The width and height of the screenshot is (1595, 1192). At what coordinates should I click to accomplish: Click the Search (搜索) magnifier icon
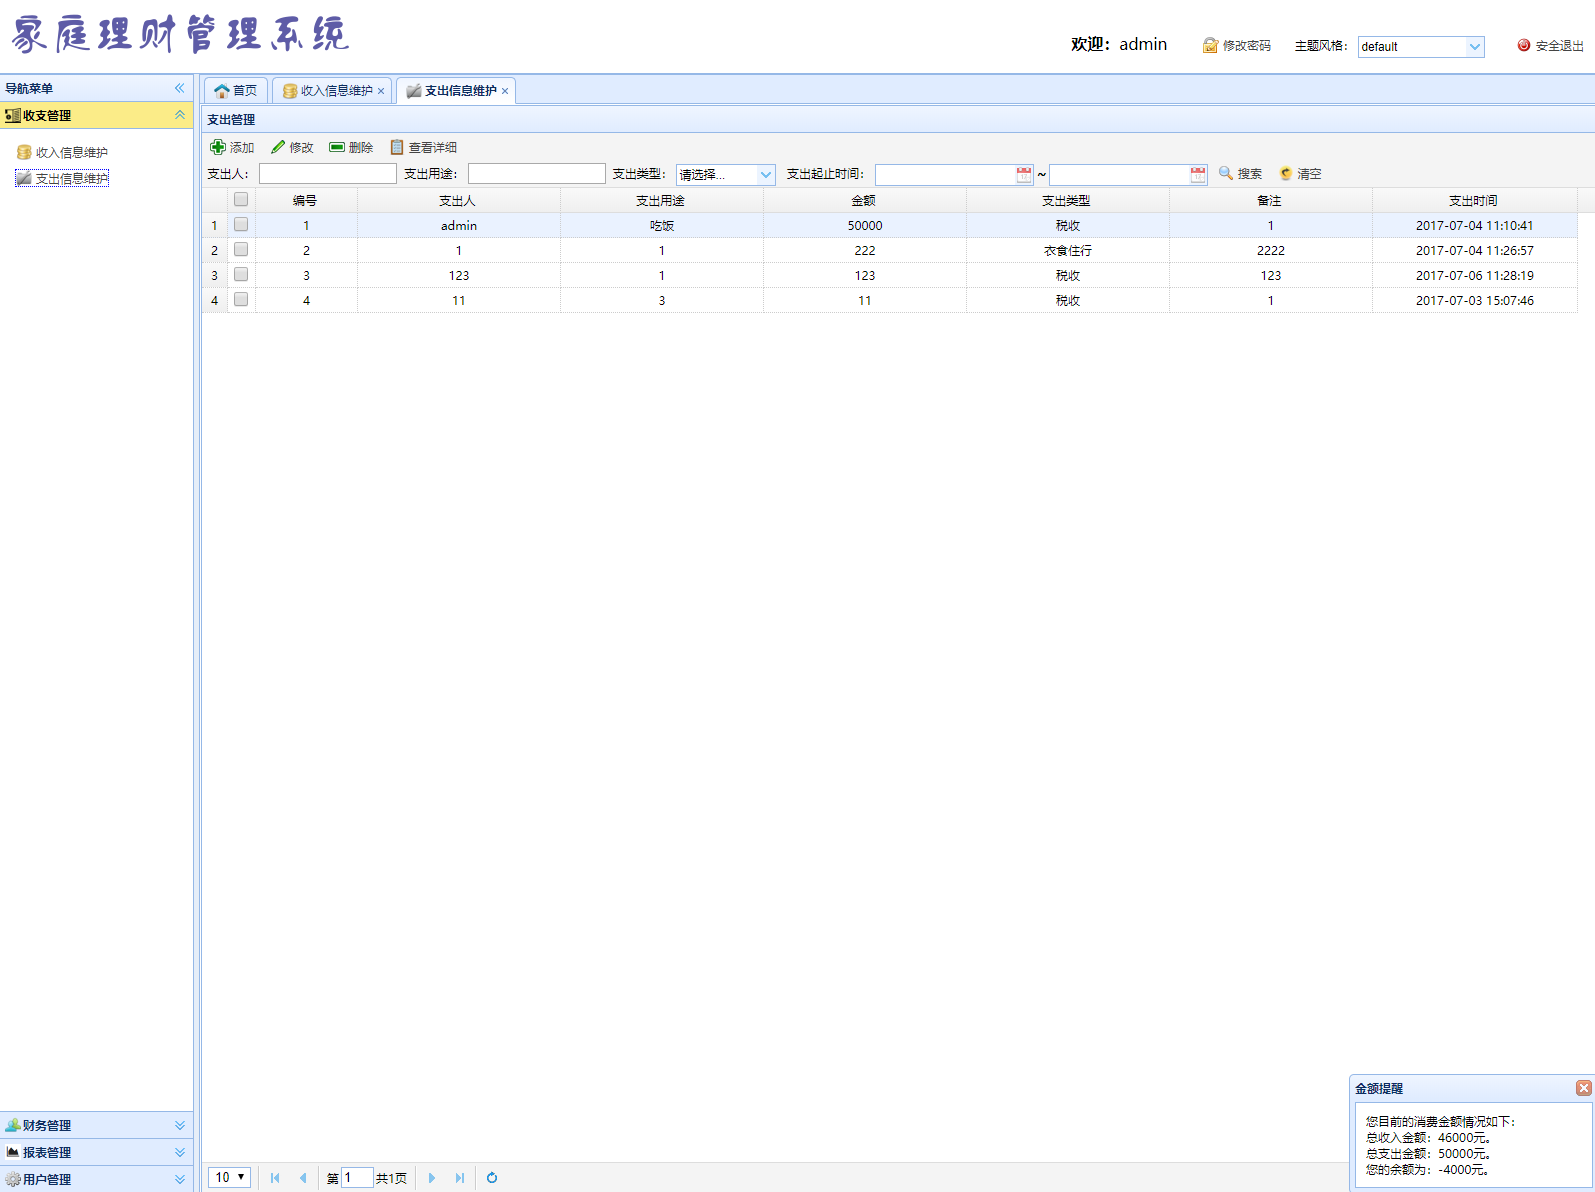[x=1226, y=173]
